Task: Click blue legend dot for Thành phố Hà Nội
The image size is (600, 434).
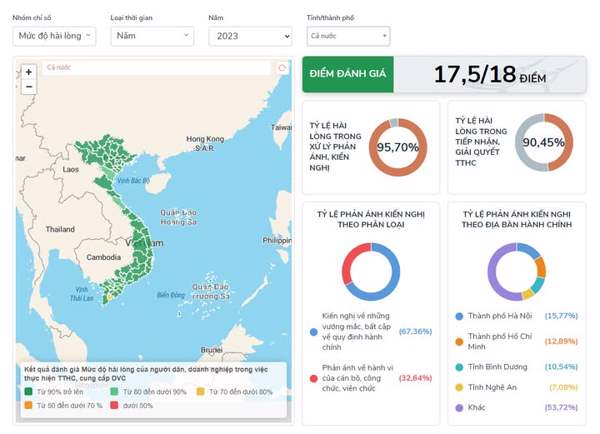Action: 458,316
